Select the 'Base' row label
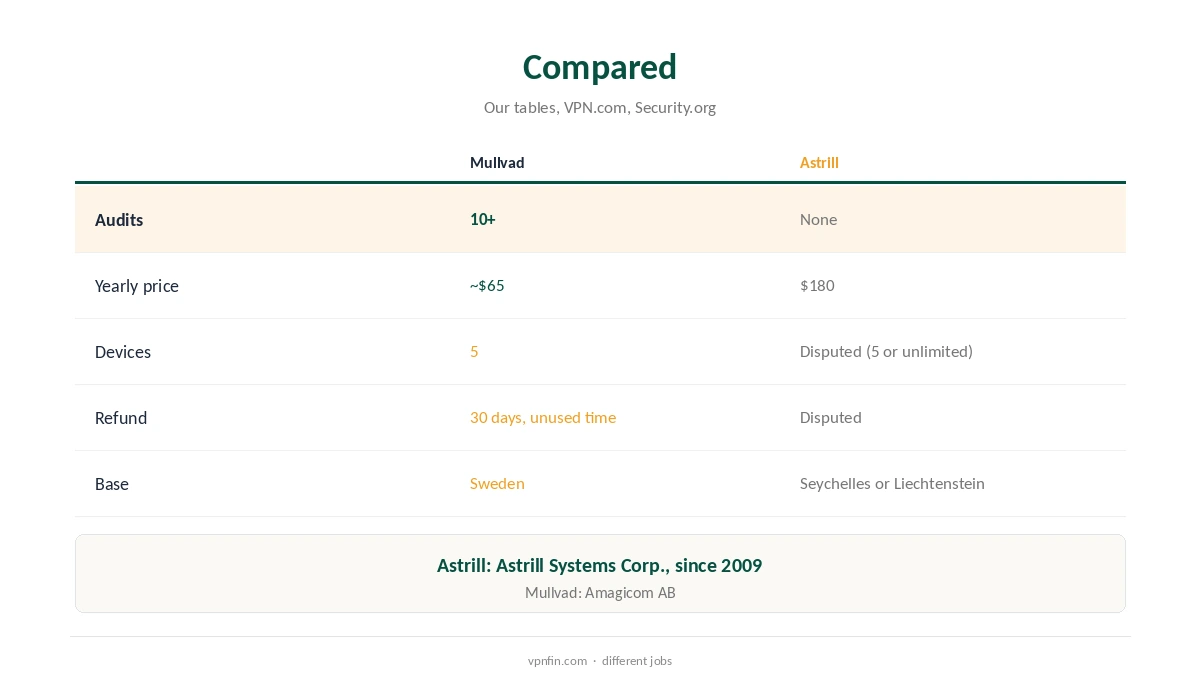This screenshot has width=1200, height=680. [112, 484]
